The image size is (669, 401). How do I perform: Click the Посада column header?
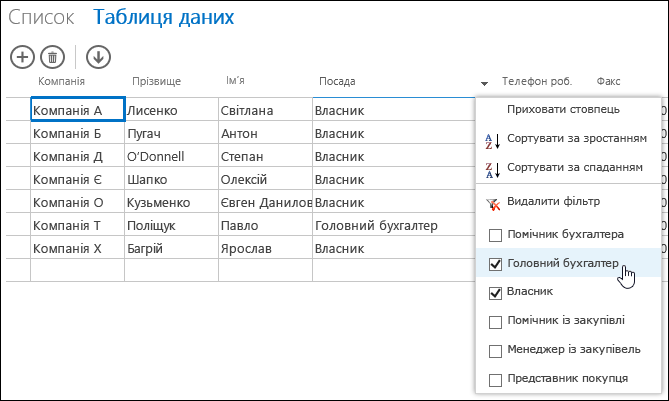pos(337,81)
